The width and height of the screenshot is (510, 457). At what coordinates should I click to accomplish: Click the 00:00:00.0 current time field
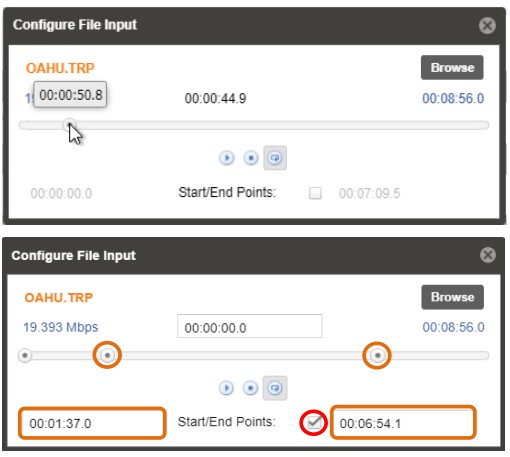coord(249,326)
